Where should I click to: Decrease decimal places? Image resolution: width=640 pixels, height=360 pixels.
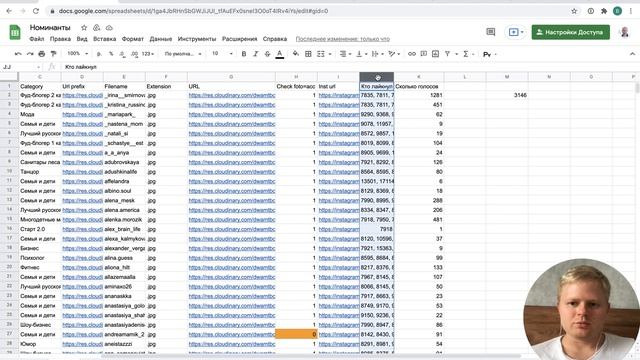pyautogui.click(x=122, y=54)
